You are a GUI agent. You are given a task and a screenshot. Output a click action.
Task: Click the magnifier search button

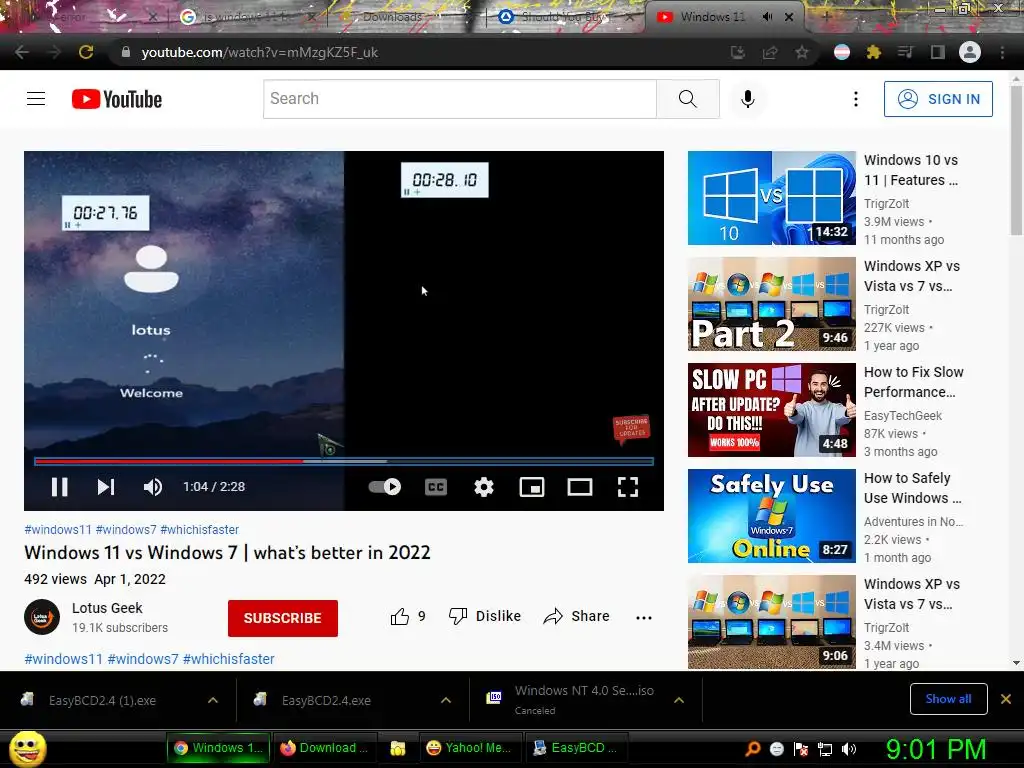click(x=688, y=99)
